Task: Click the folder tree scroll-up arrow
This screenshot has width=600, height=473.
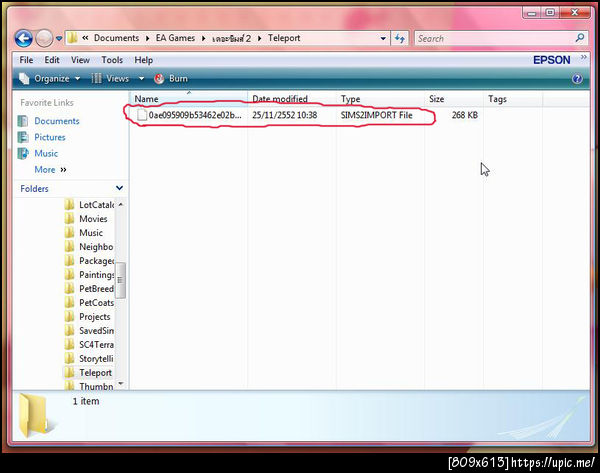Action: tap(121, 205)
